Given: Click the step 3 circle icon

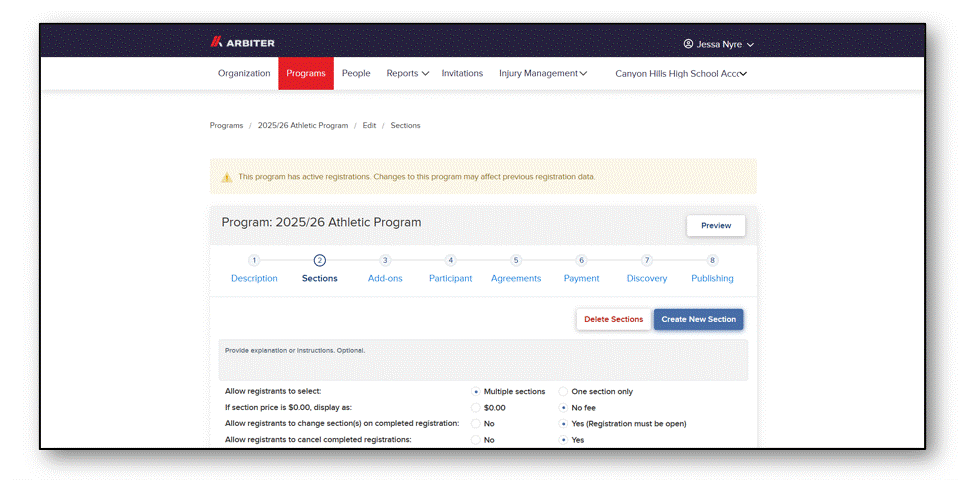Looking at the screenshot, I should [385, 260].
